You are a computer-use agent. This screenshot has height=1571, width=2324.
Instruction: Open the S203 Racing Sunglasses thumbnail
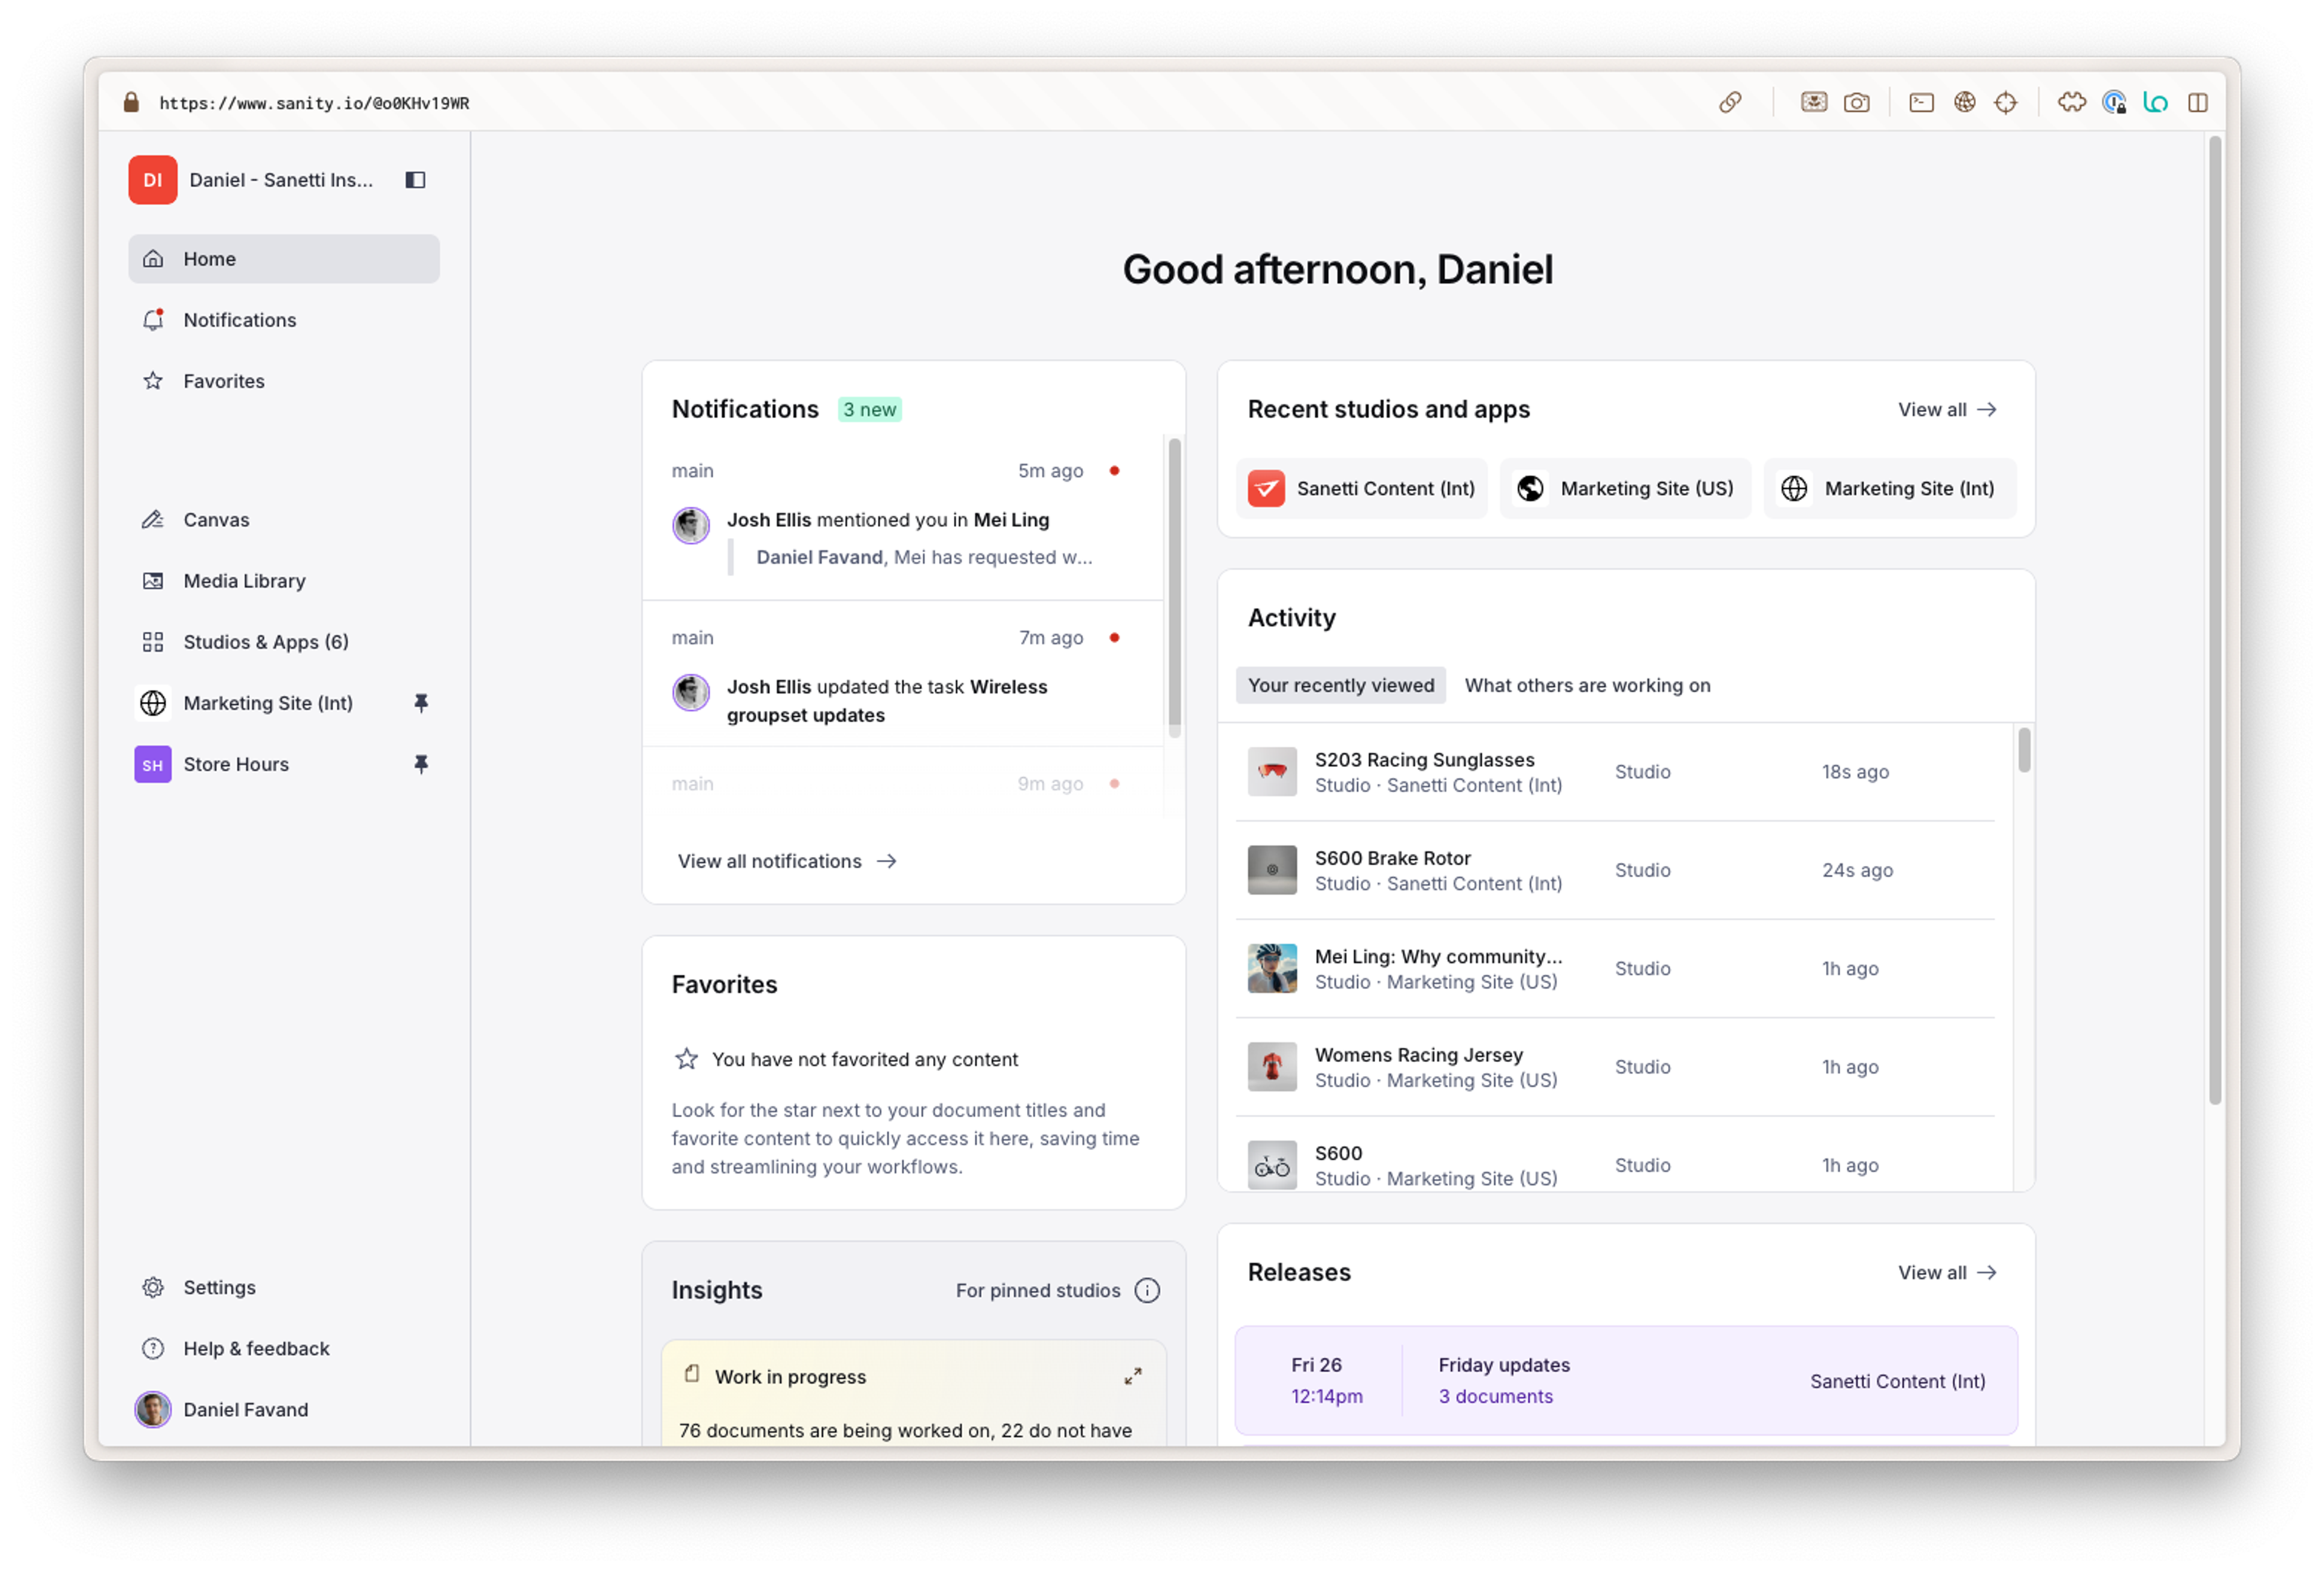[1272, 772]
